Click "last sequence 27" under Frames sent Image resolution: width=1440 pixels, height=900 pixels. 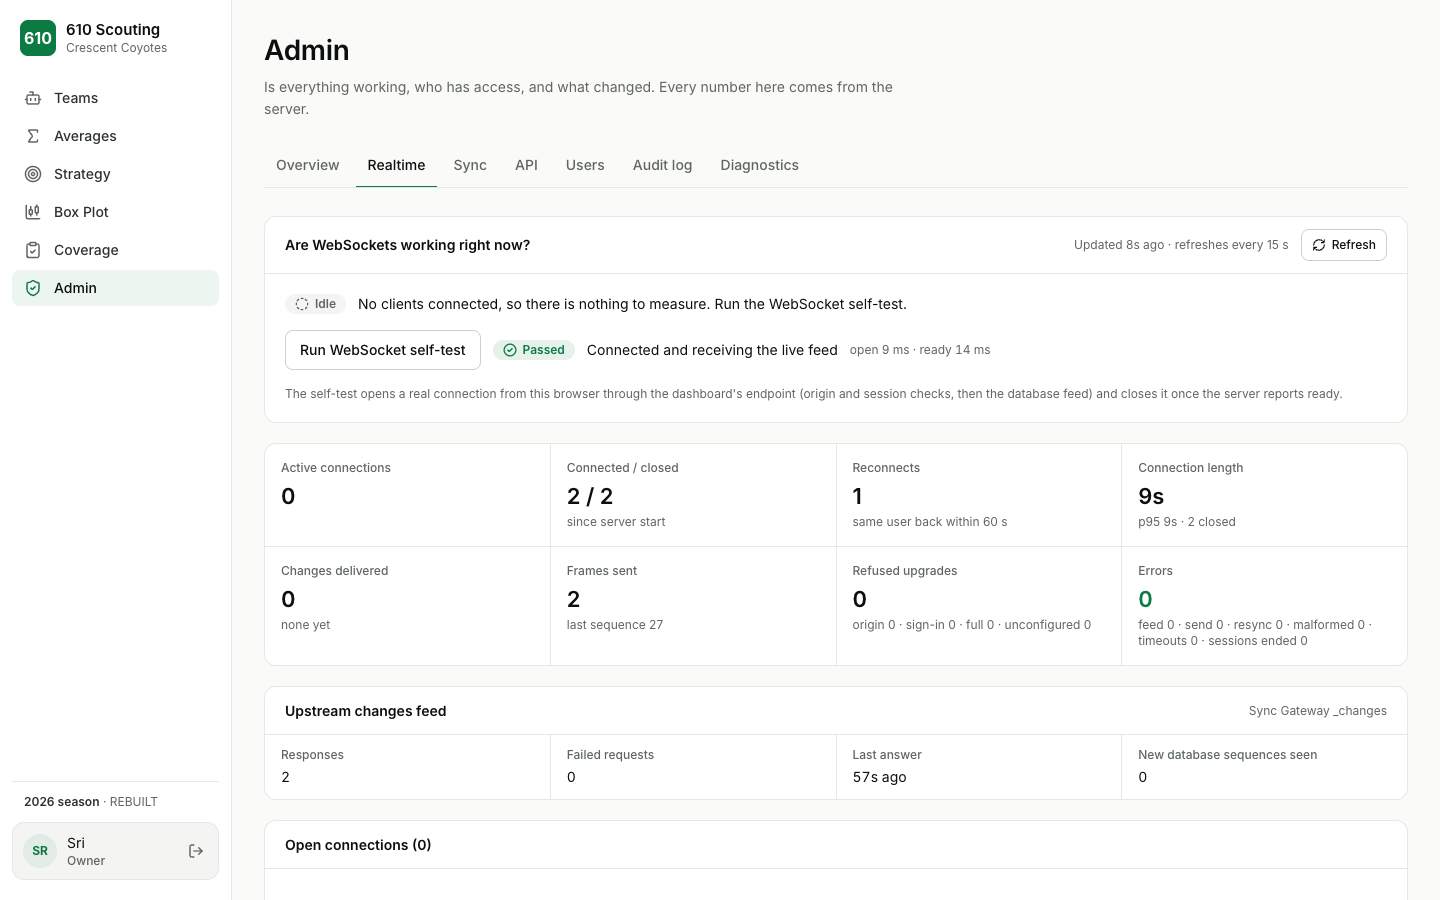[615, 625]
